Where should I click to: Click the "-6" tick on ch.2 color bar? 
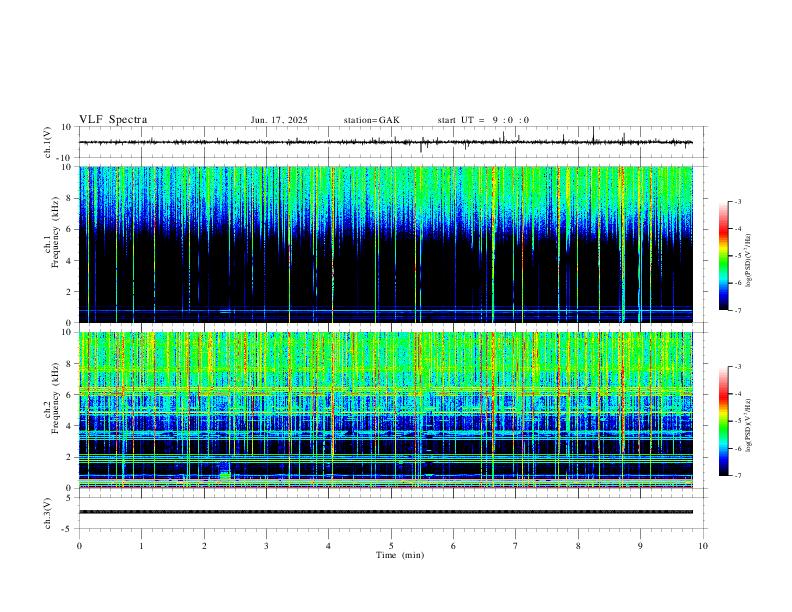click(737, 448)
